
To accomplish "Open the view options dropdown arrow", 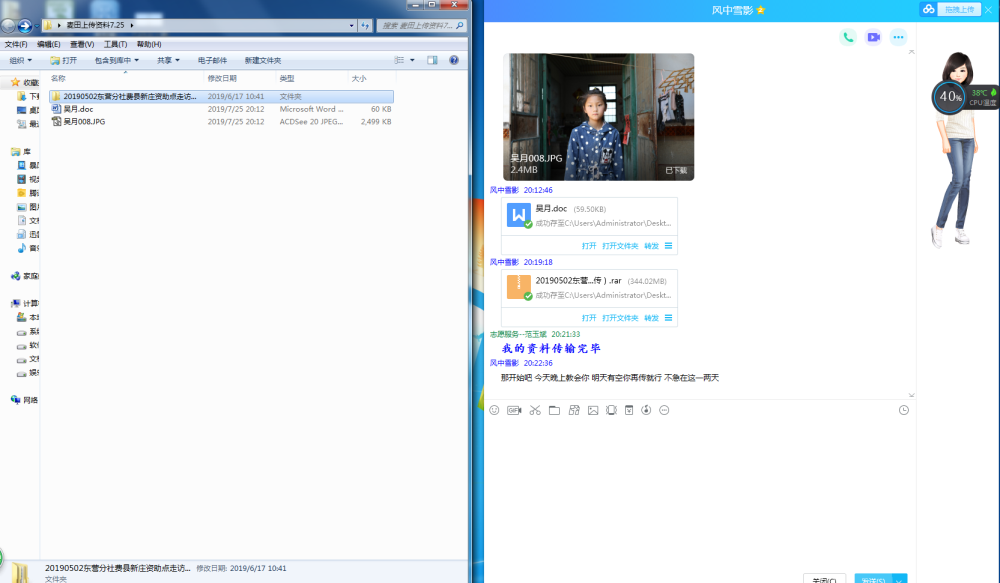I will (412, 60).
